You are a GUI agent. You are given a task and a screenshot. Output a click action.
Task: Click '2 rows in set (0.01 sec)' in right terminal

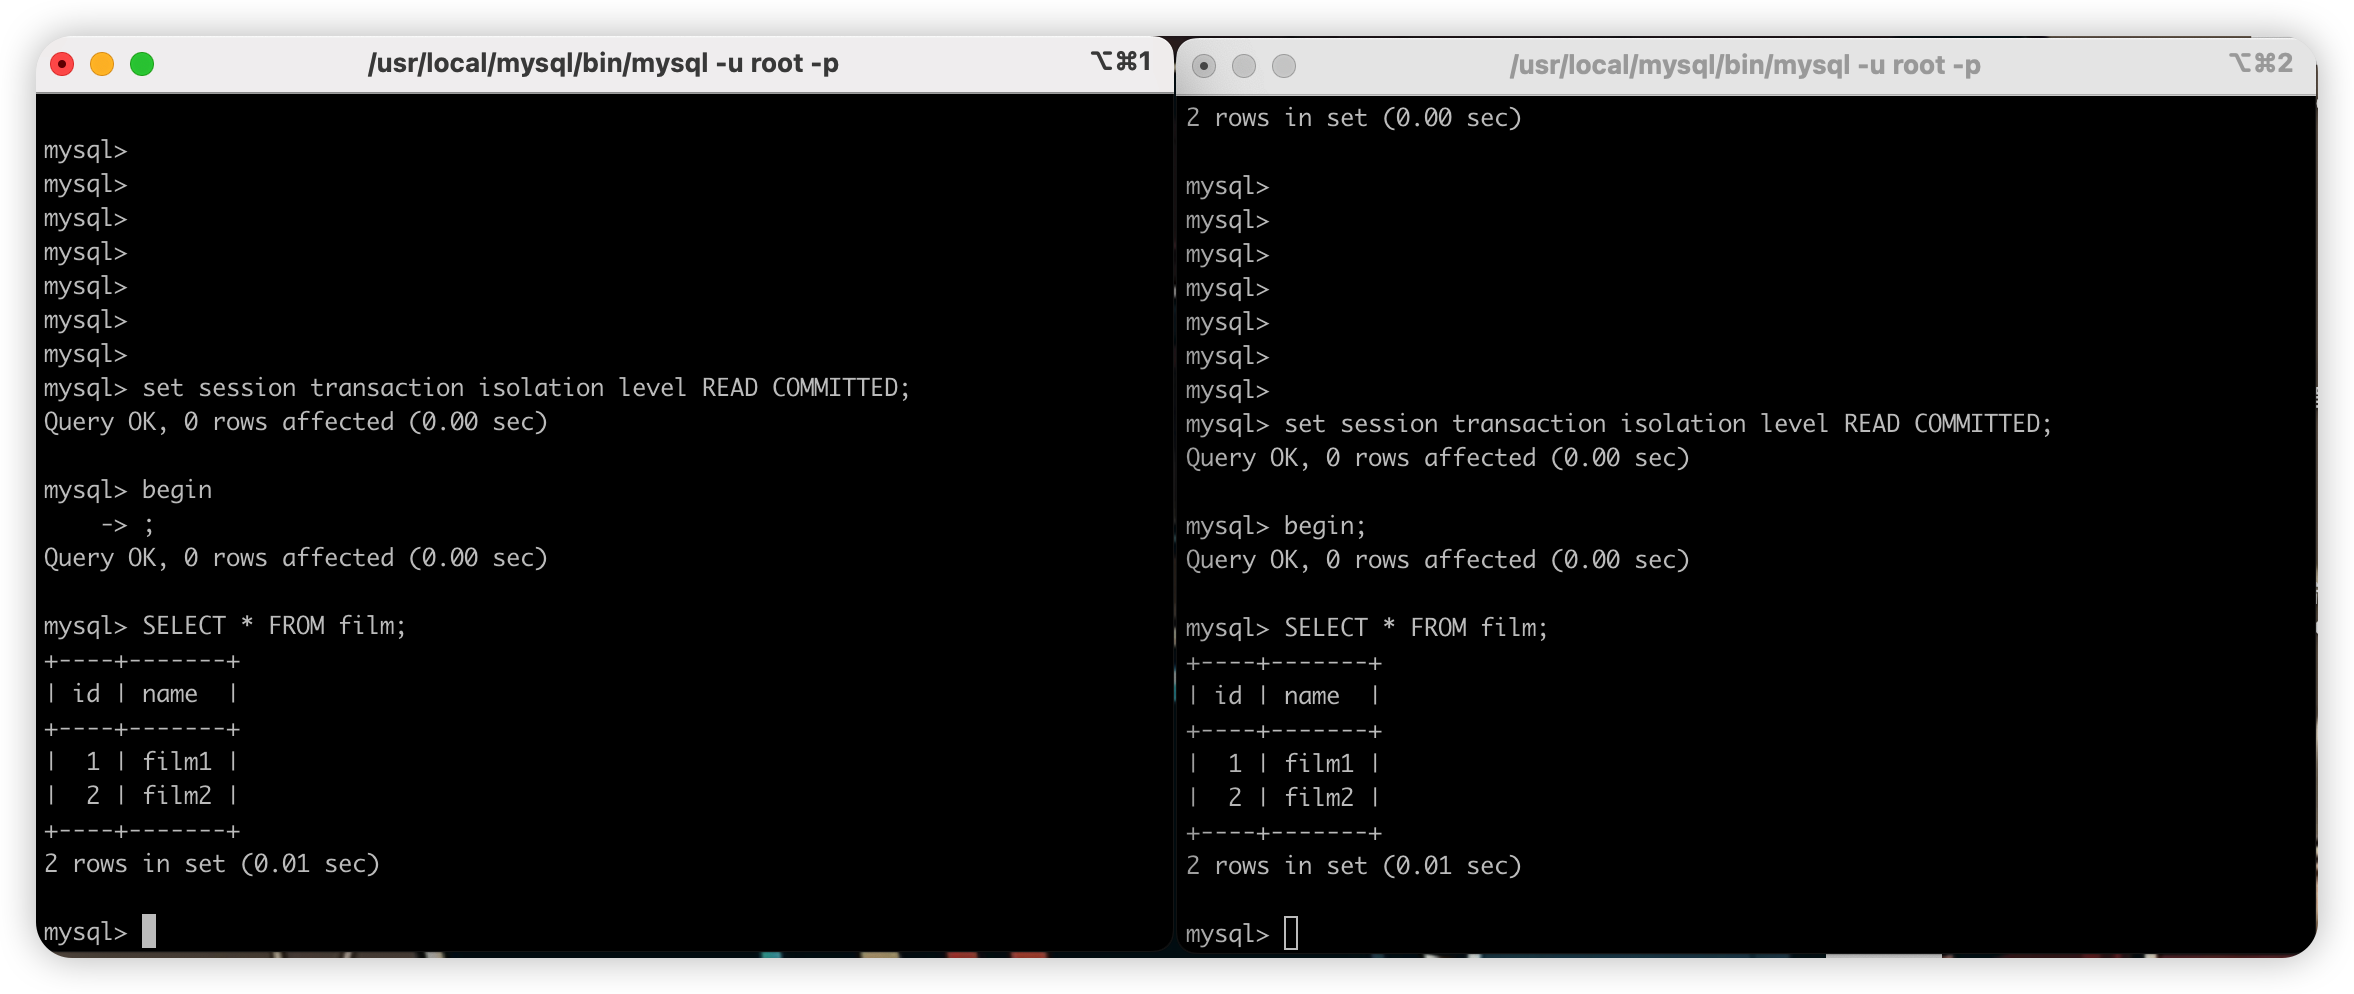(1354, 866)
